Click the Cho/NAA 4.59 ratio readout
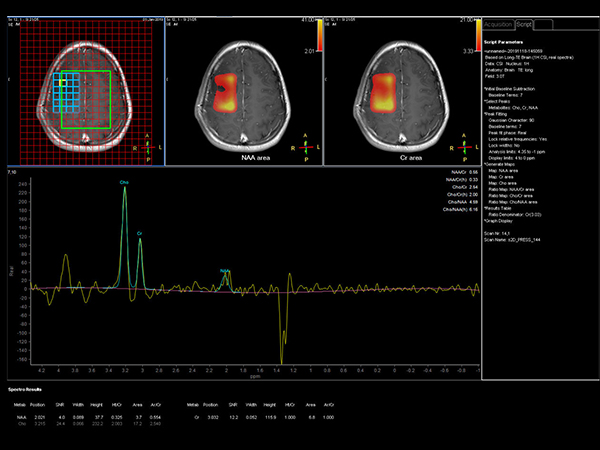Image resolution: width=600 pixels, height=450 pixels. (x=463, y=202)
